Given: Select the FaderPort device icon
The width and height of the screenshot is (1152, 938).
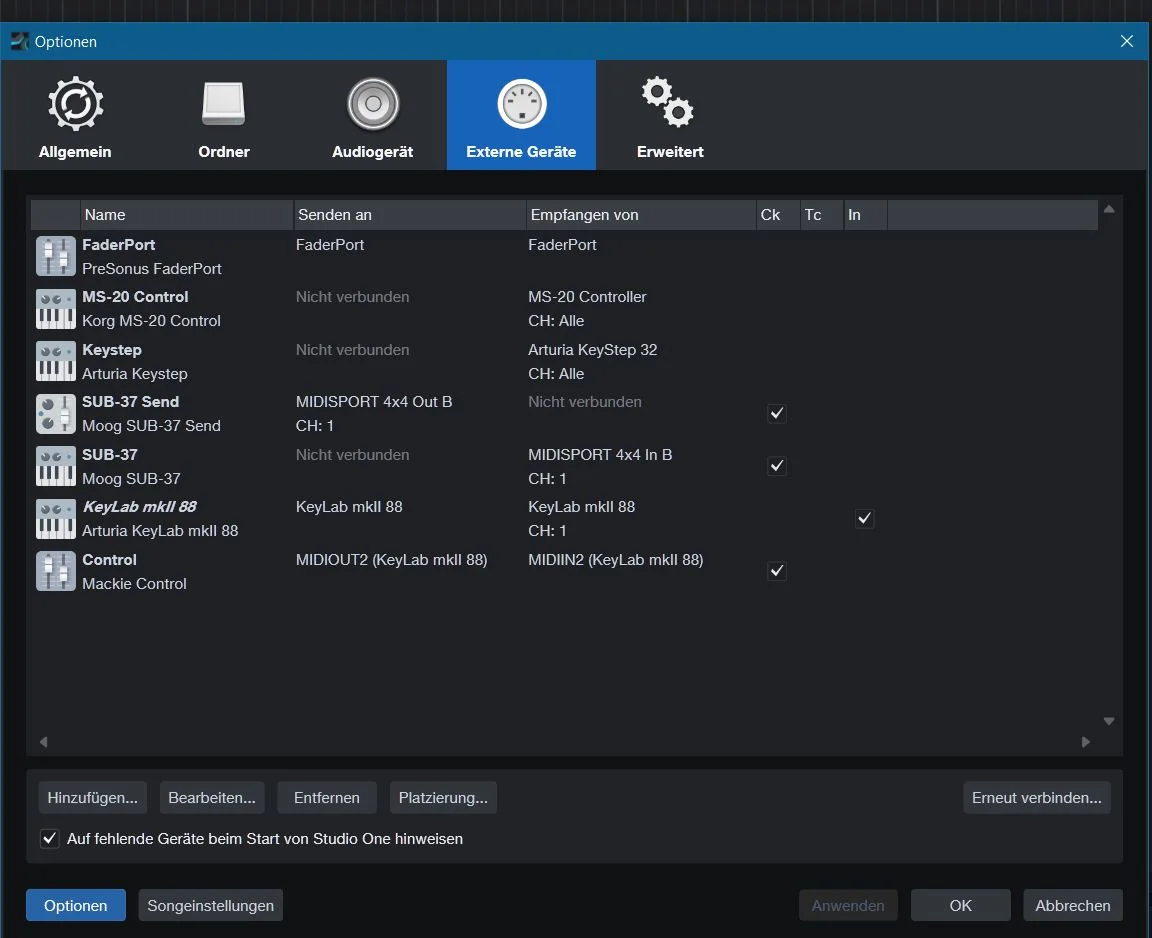Looking at the screenshot, I should [x=56, y=256].
